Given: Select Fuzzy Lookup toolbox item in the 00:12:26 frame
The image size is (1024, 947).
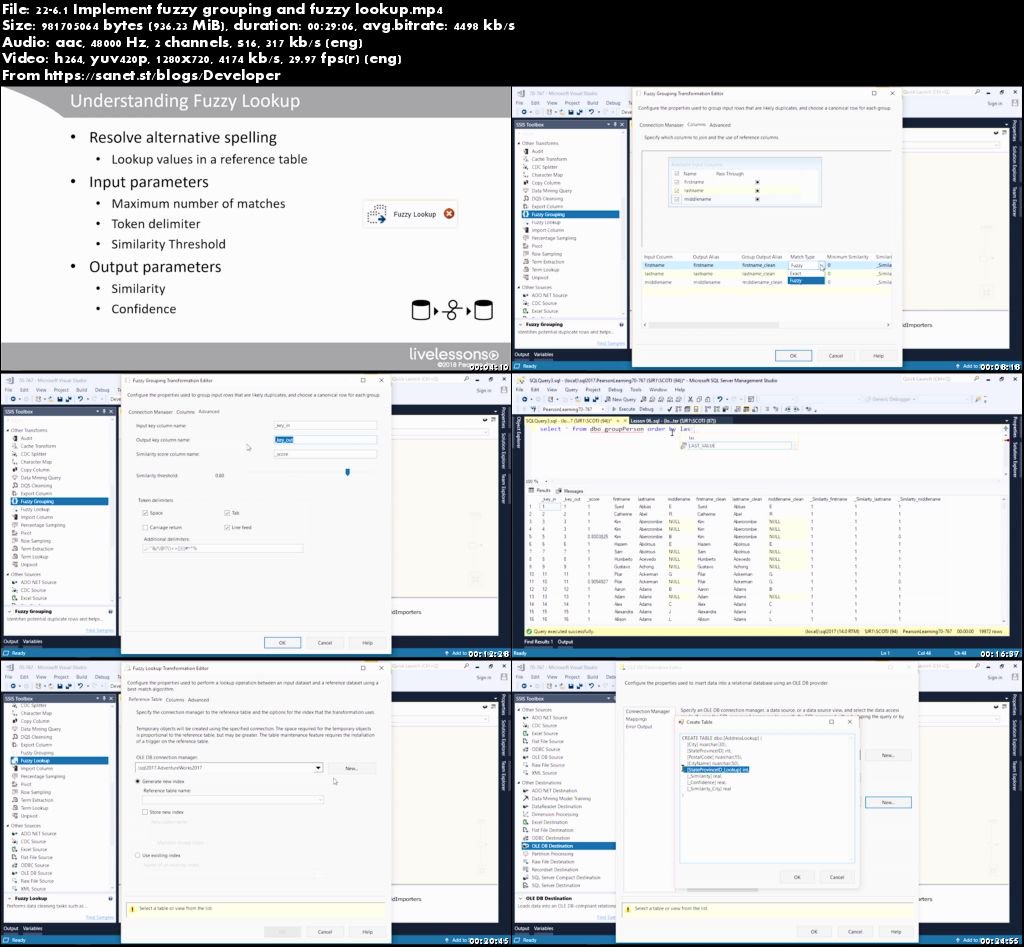Looking at the screenshot, I should [35, 509].
